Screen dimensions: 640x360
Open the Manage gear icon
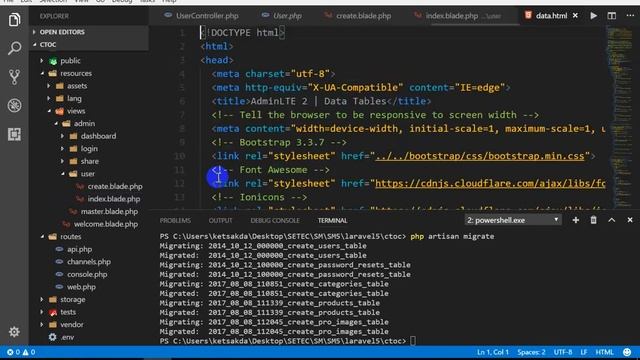[14, 331]
